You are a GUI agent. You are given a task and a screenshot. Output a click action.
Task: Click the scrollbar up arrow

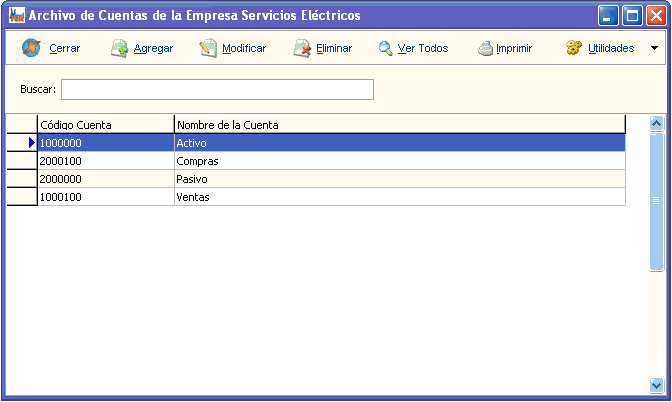coord(656,124)
